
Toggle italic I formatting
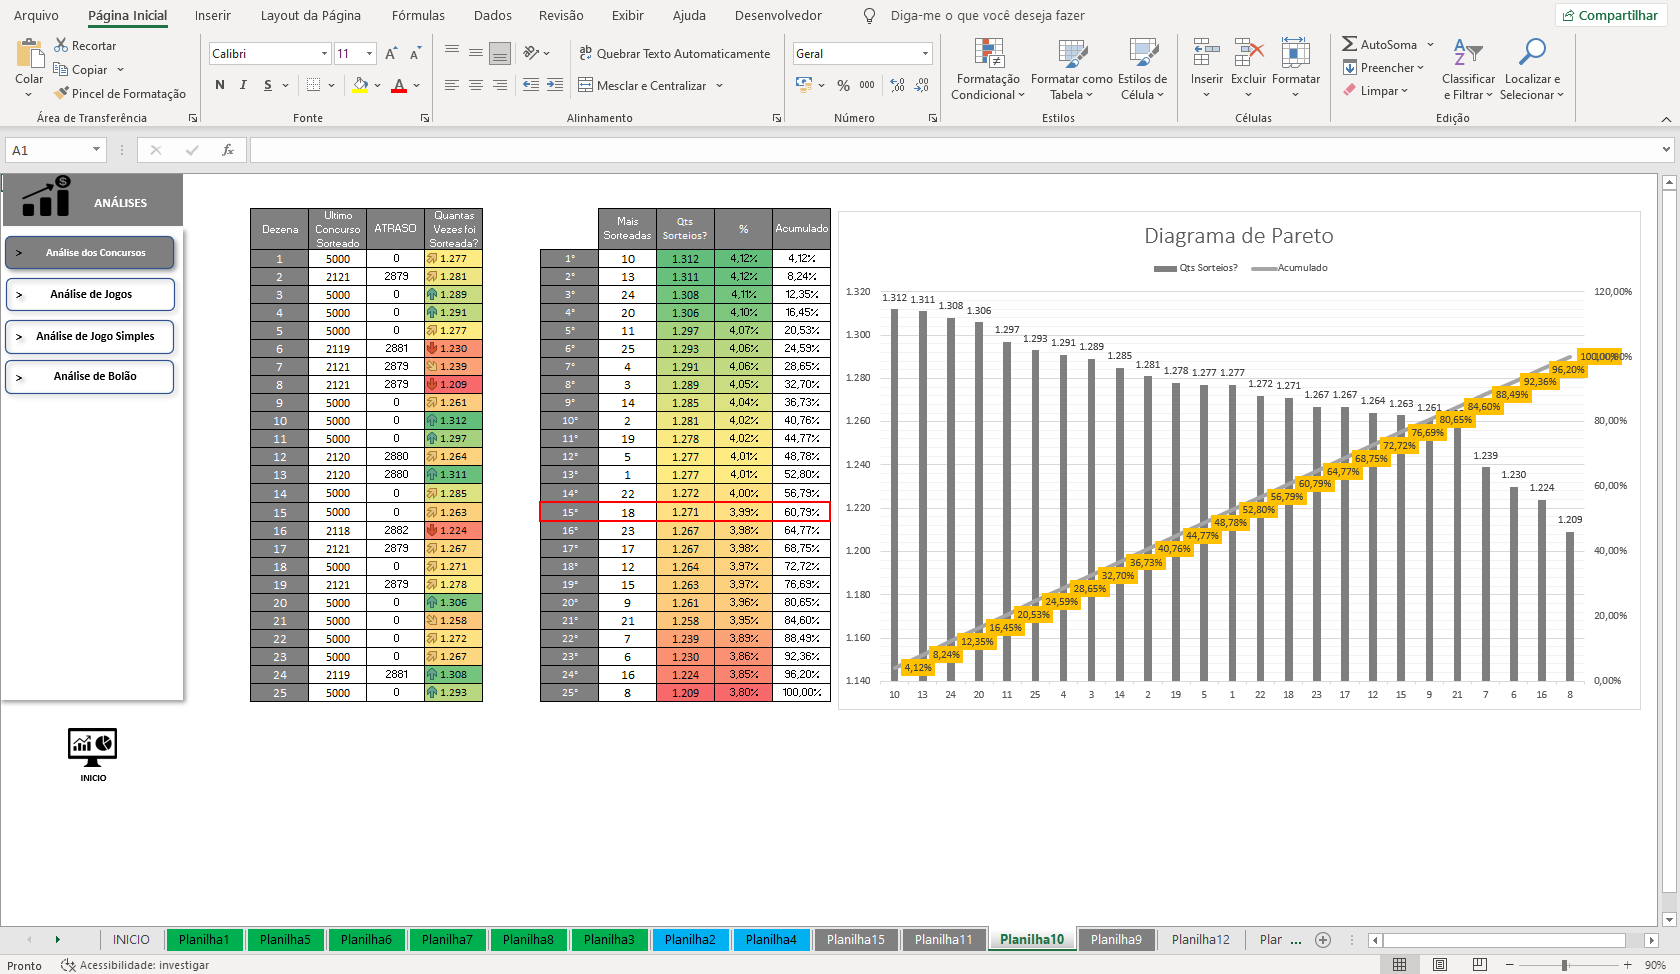point(243,85)
